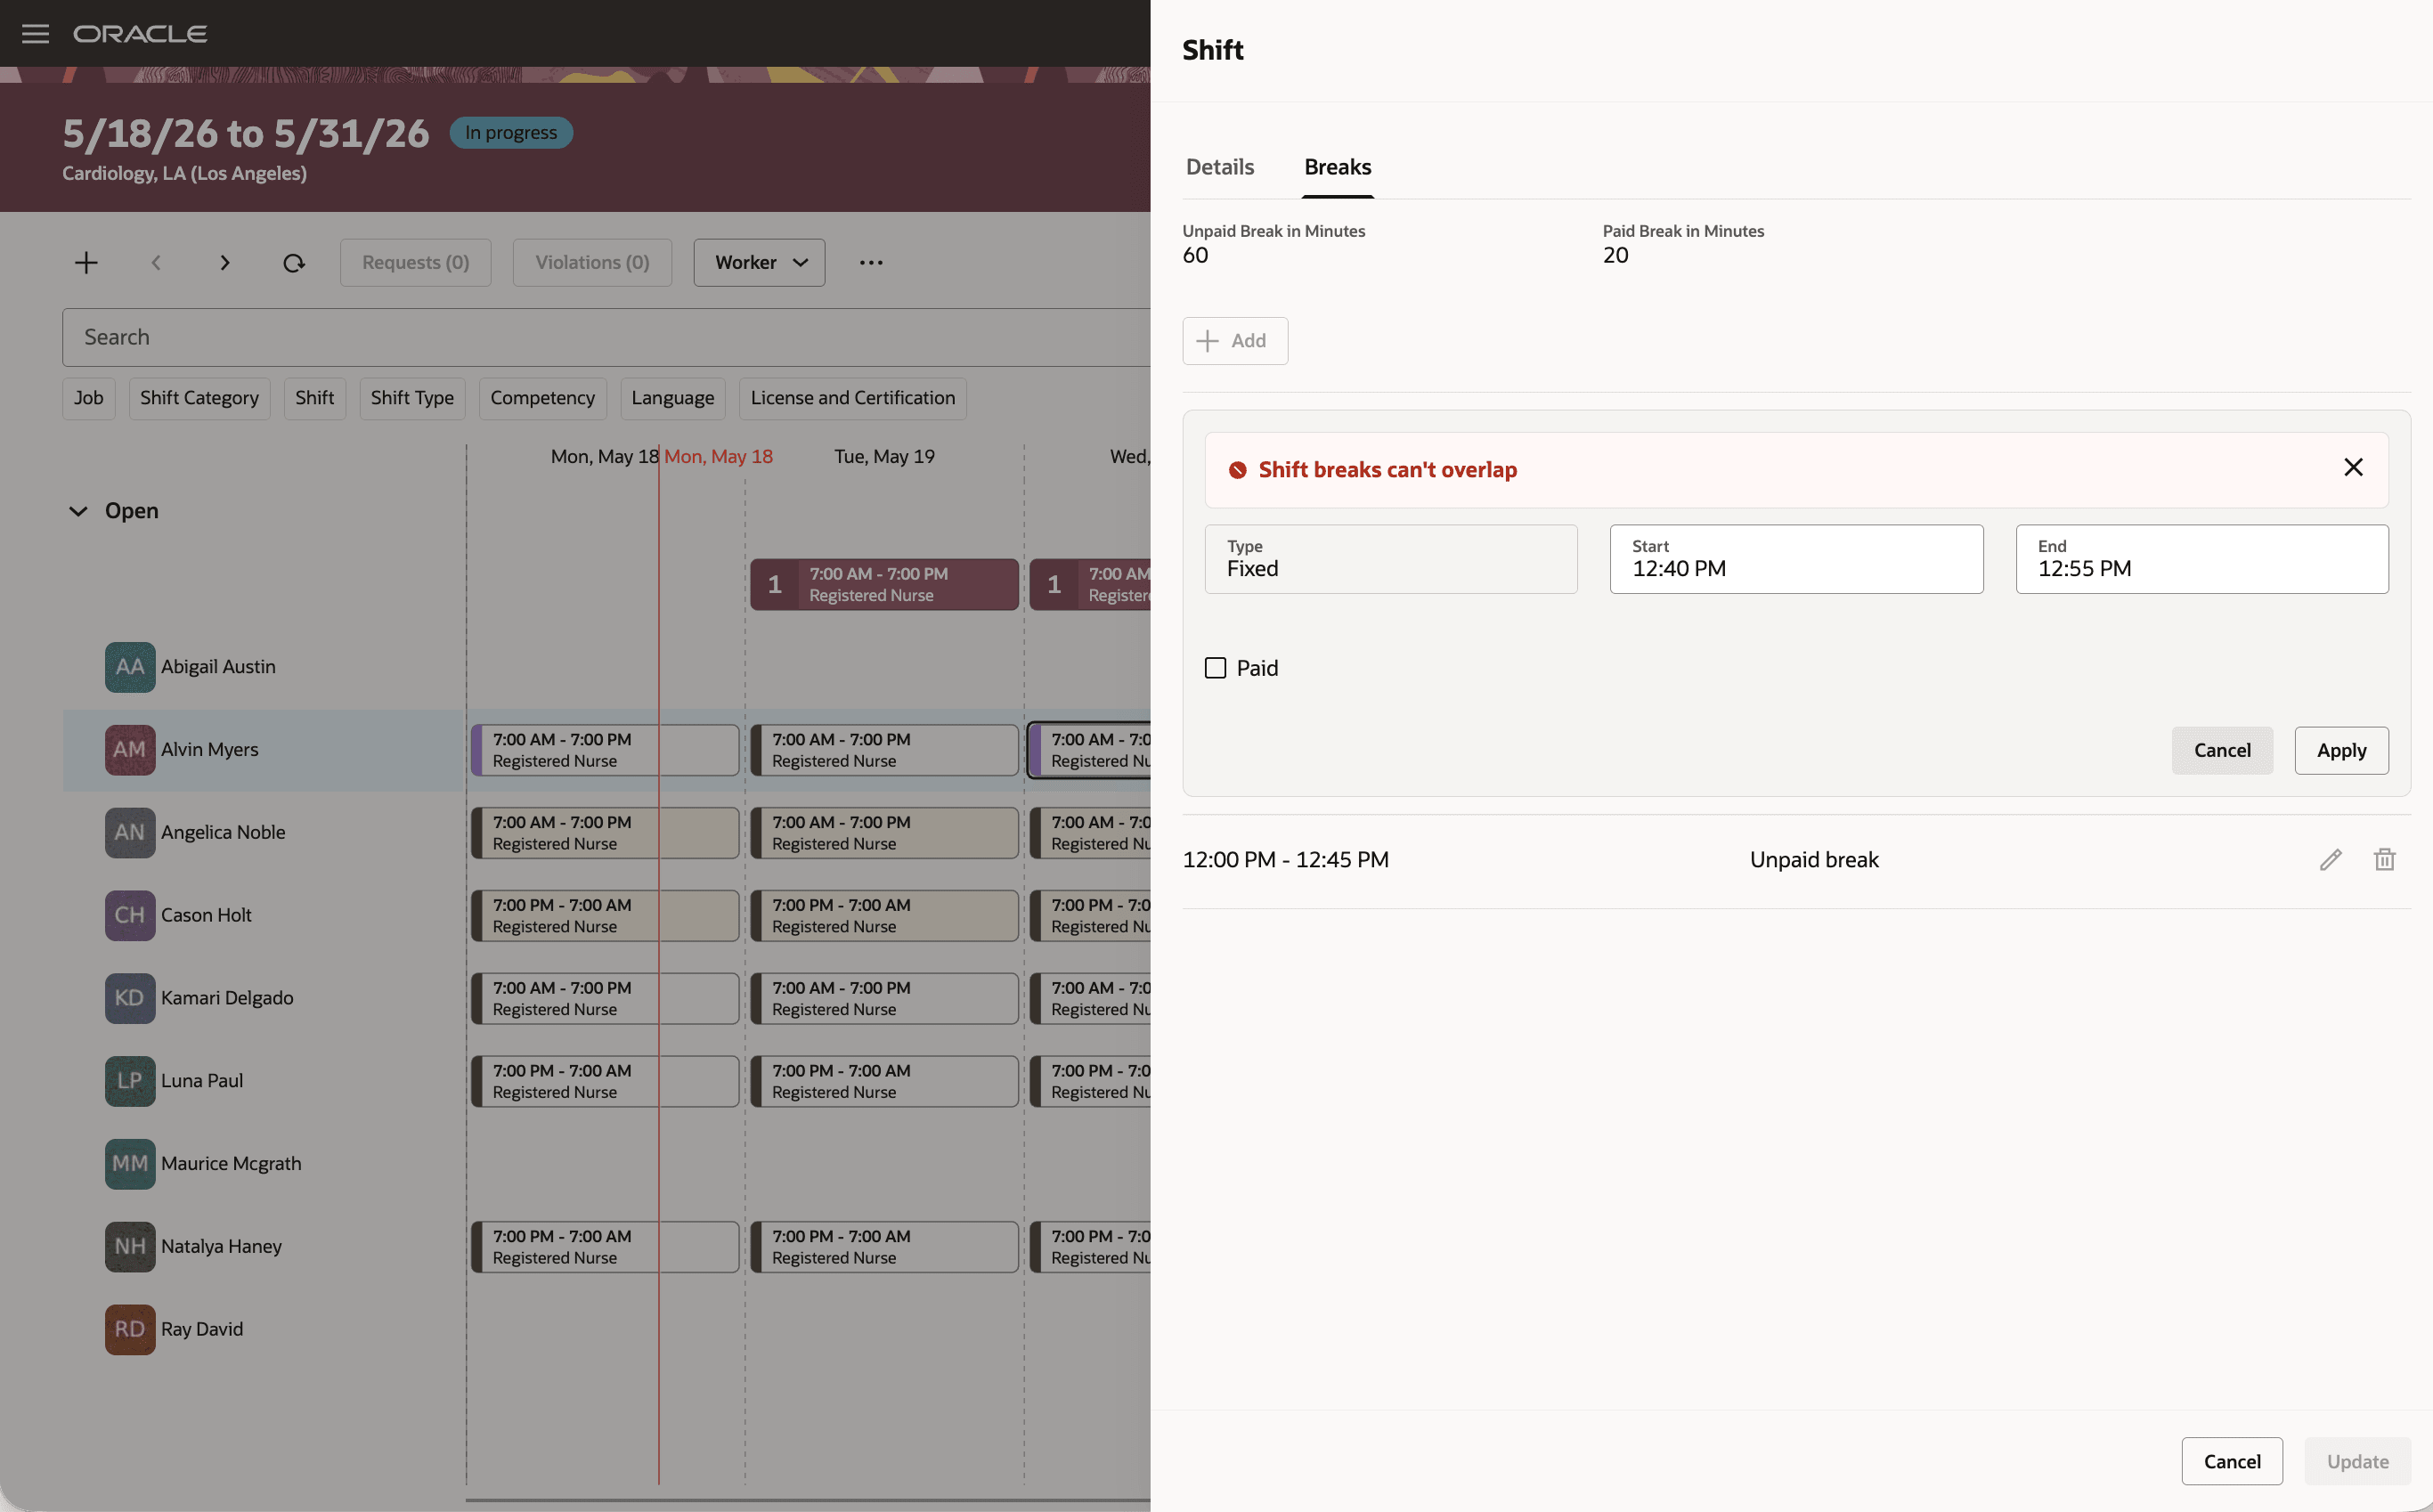
Task: Click the break Start time field
Action: coord(1796,559)
